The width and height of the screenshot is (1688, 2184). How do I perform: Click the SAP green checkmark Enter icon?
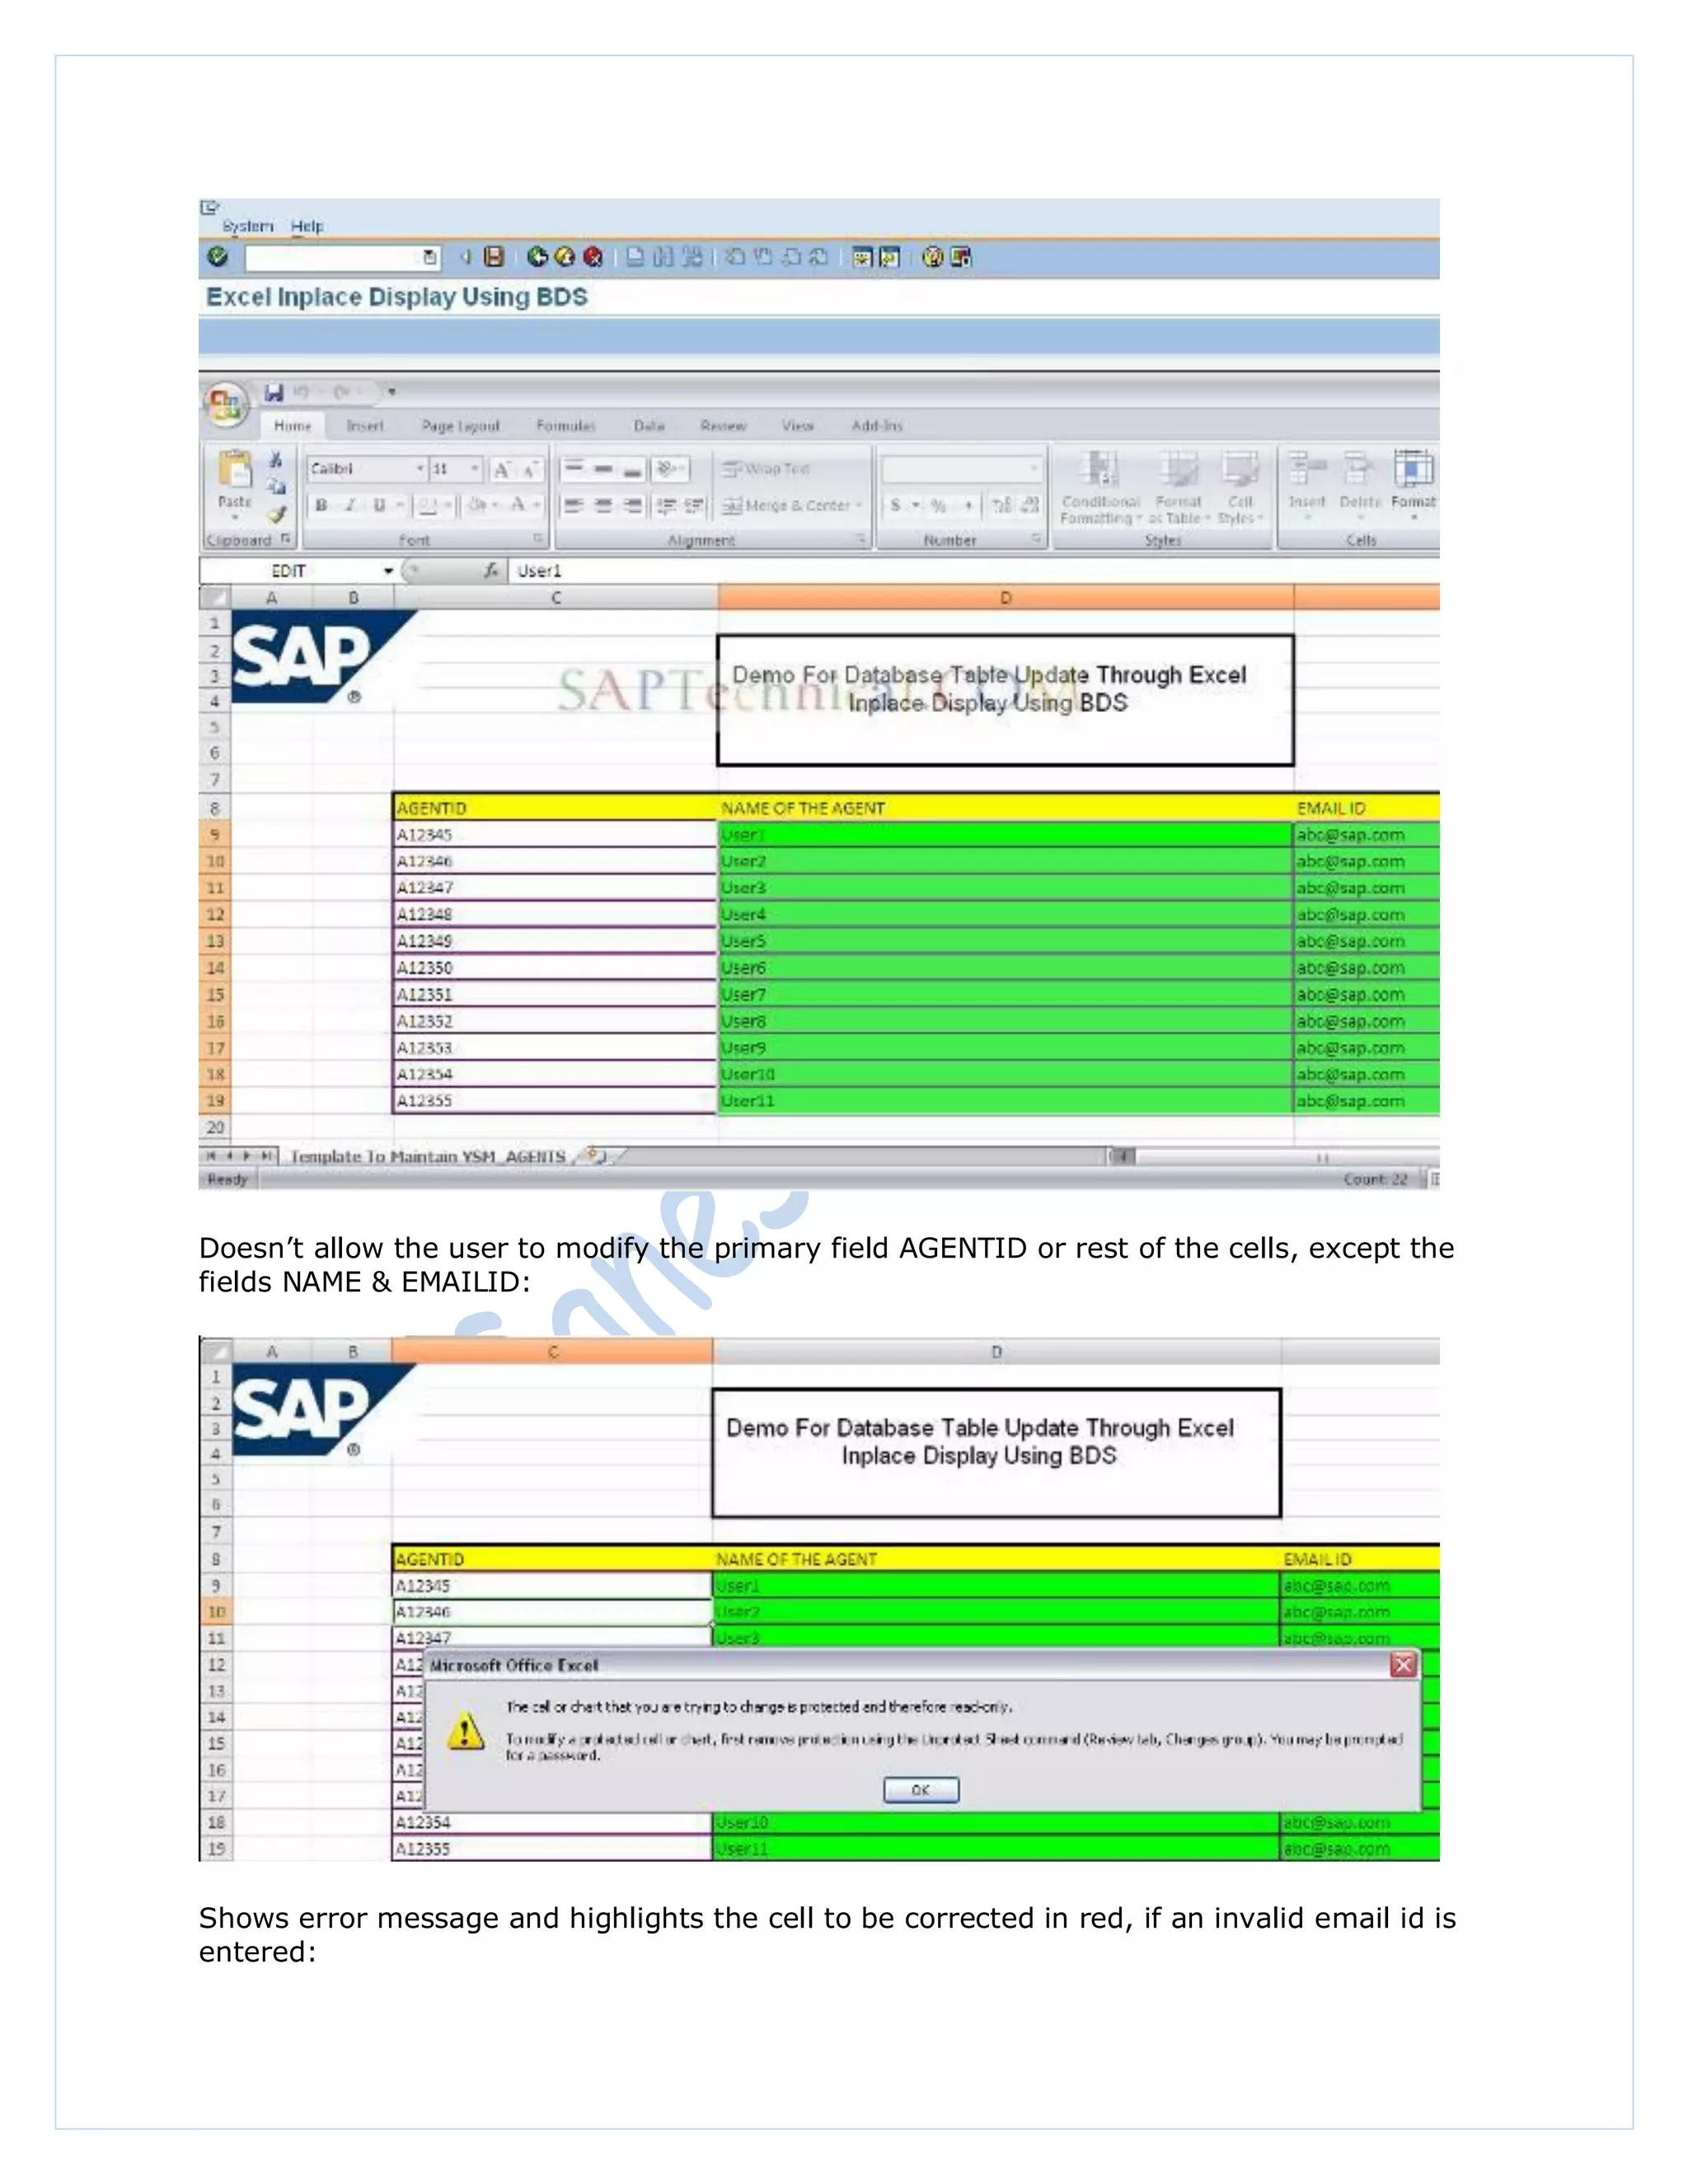point(217,257)
